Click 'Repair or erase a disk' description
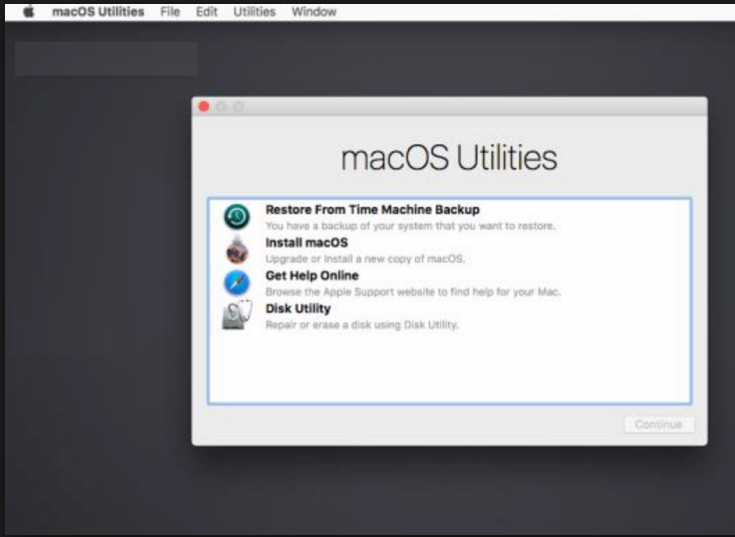The width and height of the screenshot is (735, 537). [362, 325]
